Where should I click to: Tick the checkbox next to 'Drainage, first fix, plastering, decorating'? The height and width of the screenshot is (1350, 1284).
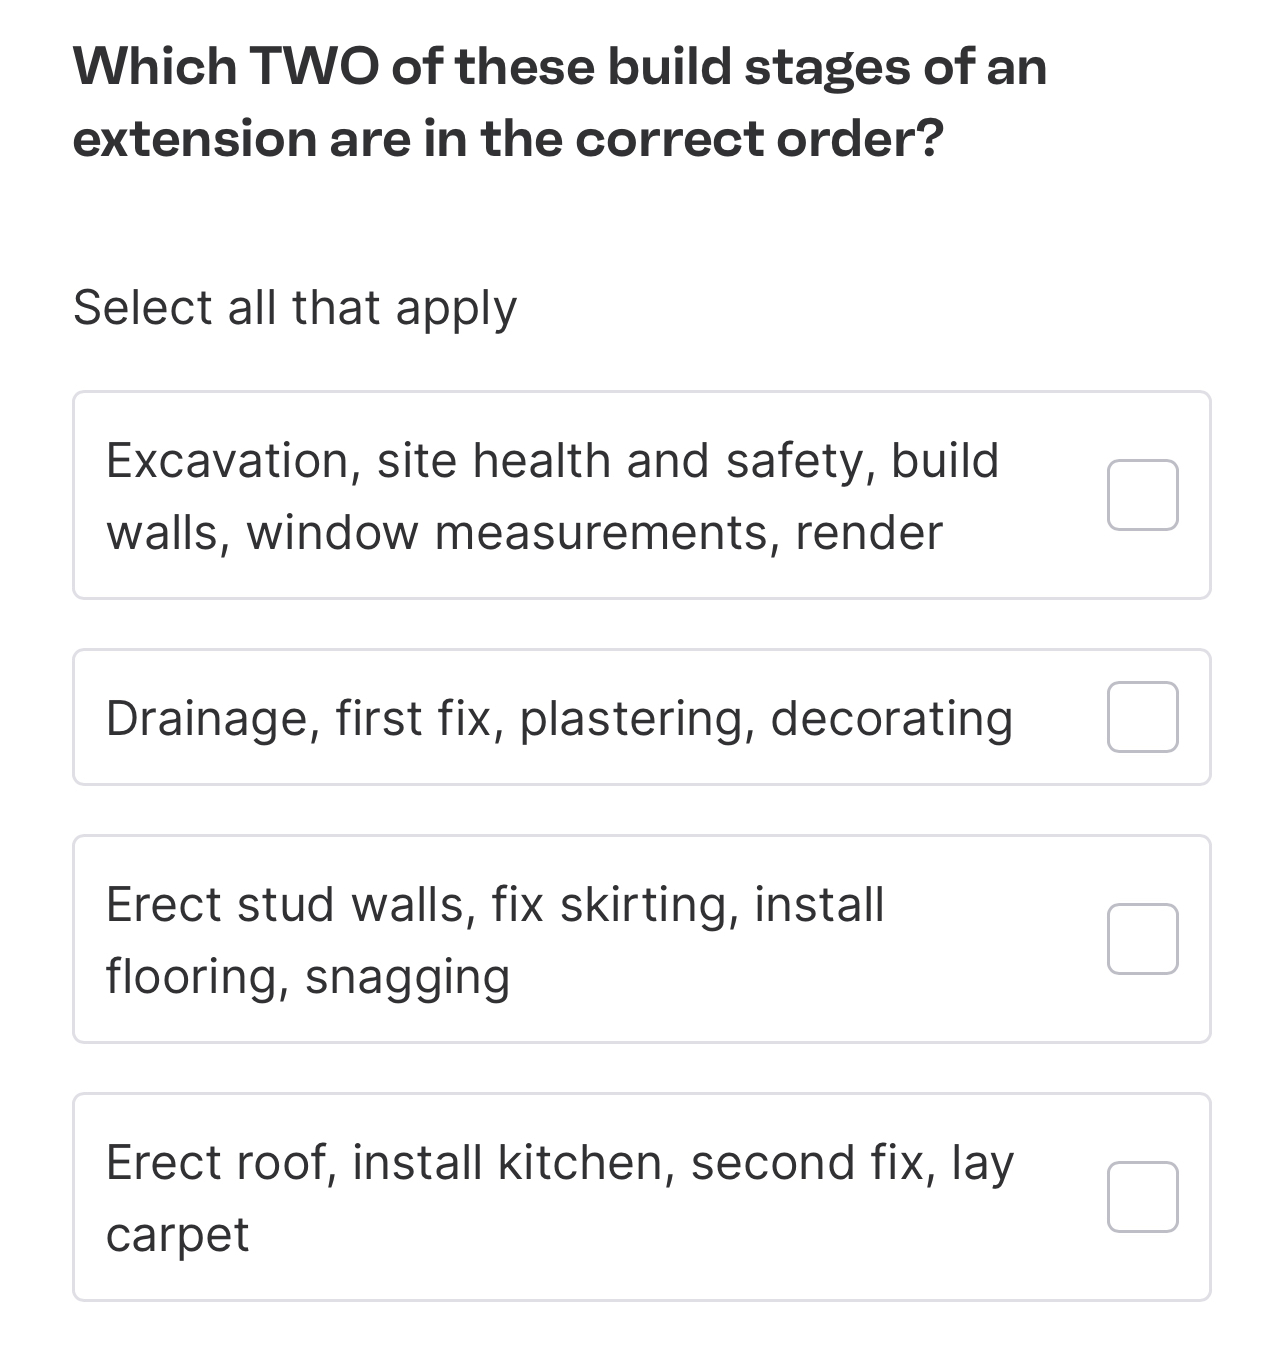pyautogui.click(x=1141, y=717)
